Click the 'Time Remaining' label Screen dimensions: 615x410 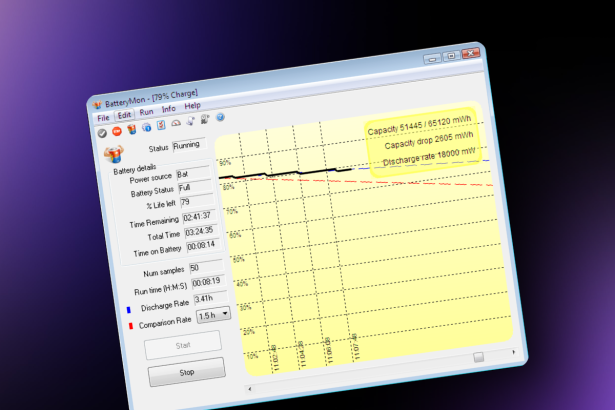point(154,222)
